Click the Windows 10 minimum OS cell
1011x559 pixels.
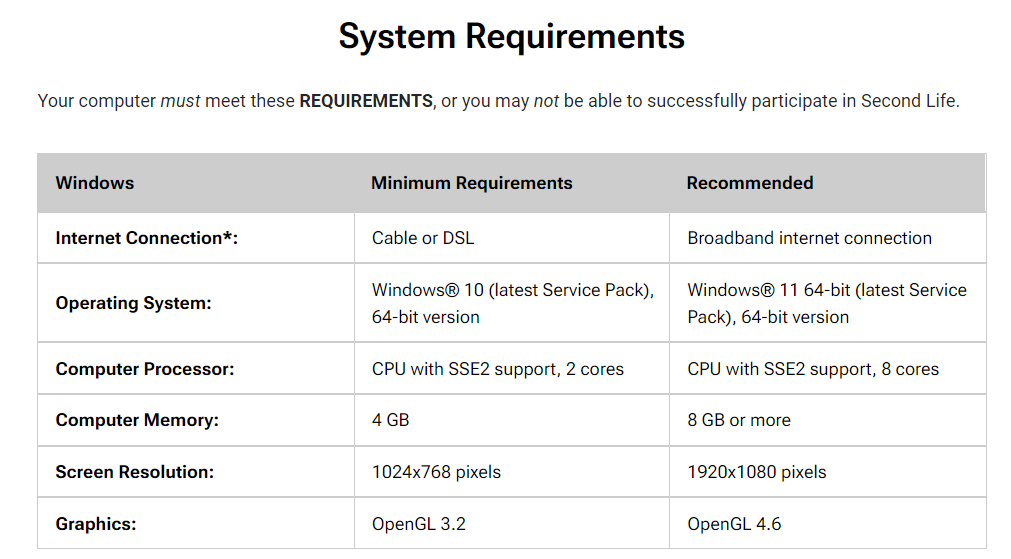[x=513, y=303]
